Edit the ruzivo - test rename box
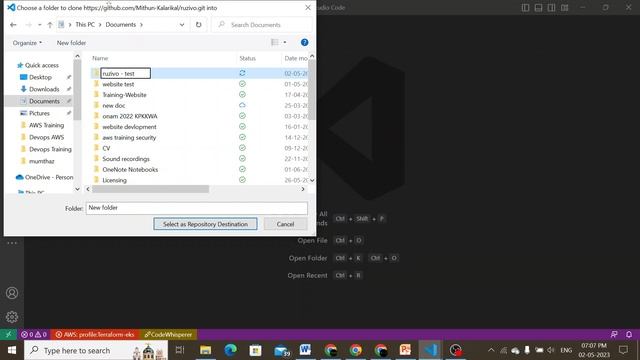 click(x=126, y=73)
